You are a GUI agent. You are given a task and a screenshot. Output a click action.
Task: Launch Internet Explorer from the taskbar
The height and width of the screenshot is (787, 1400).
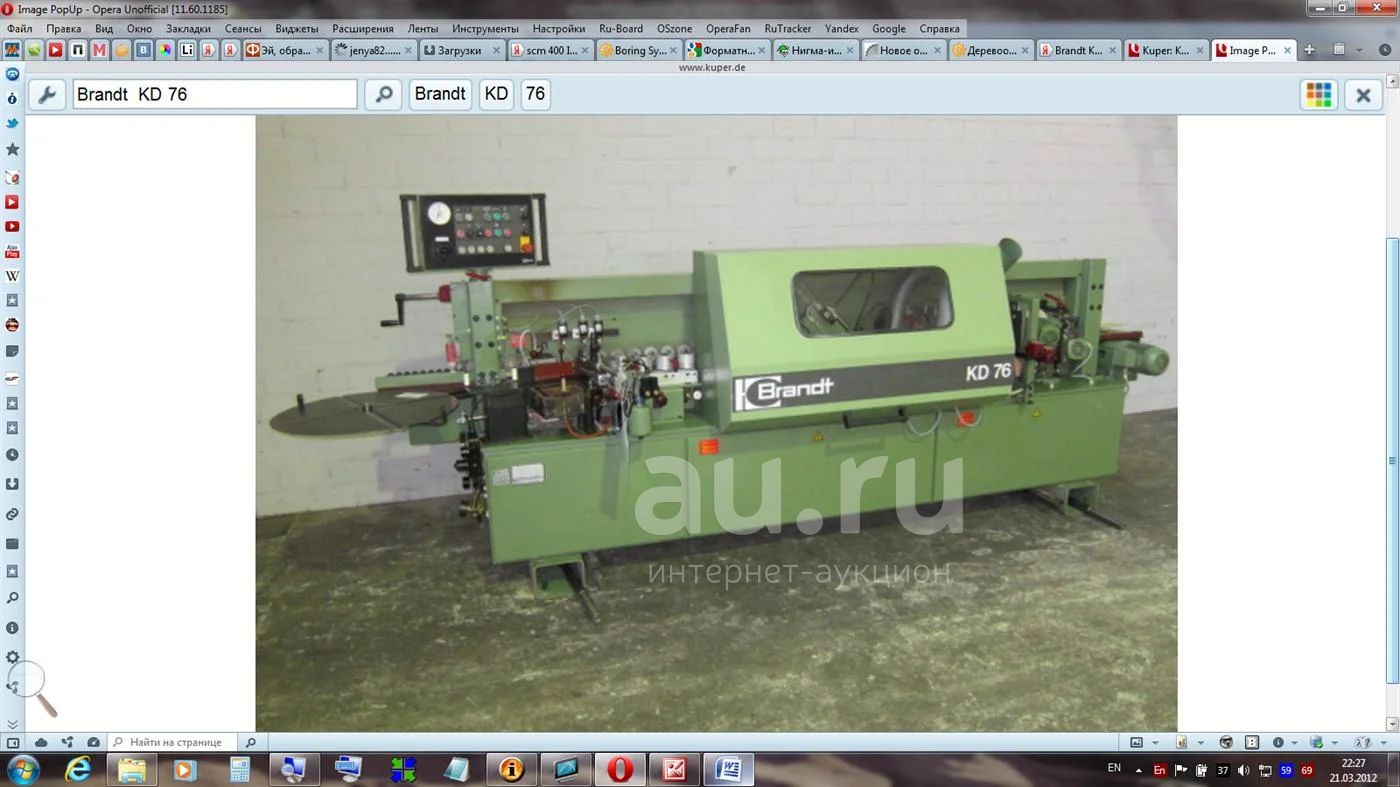[x=78, y=770]
